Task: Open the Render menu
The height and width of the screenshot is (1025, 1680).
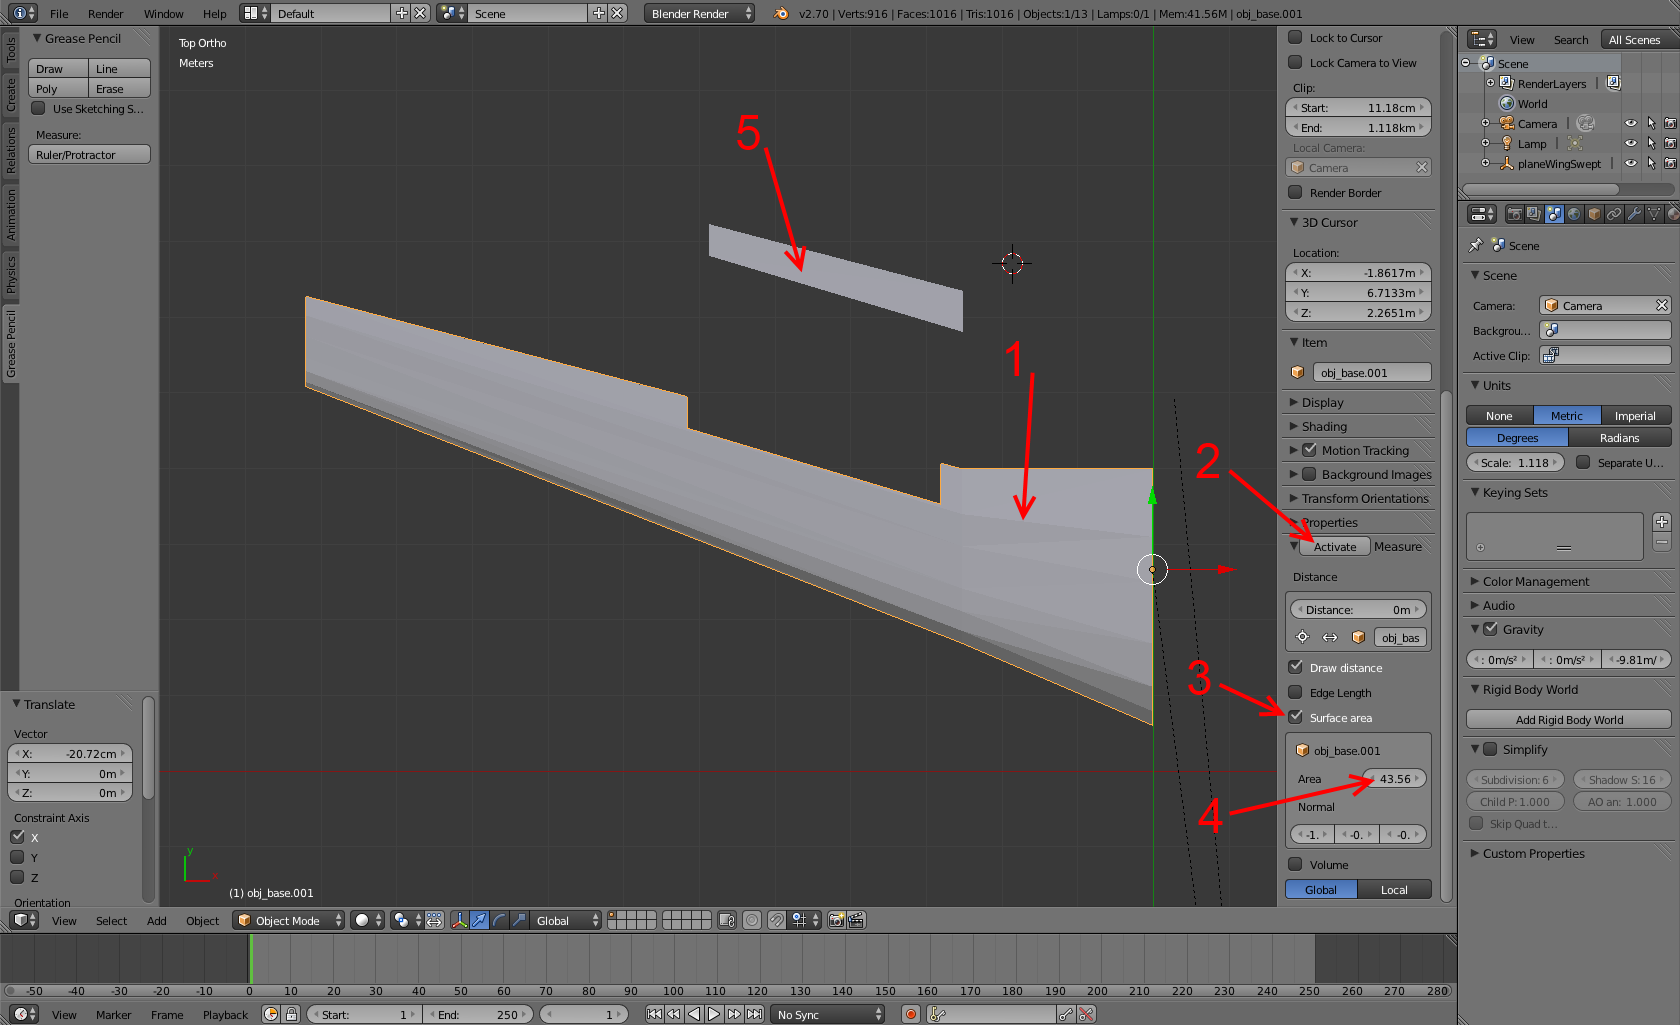Action: 105,14
